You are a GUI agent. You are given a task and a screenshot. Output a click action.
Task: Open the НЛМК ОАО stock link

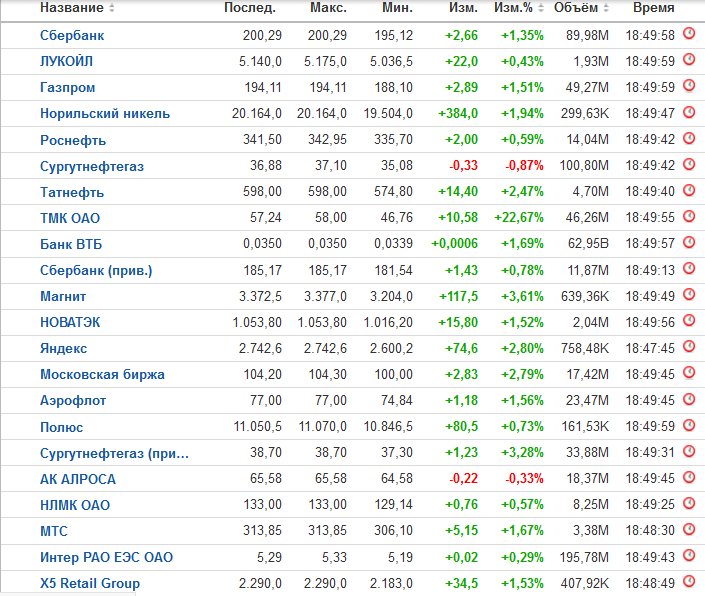75,505
